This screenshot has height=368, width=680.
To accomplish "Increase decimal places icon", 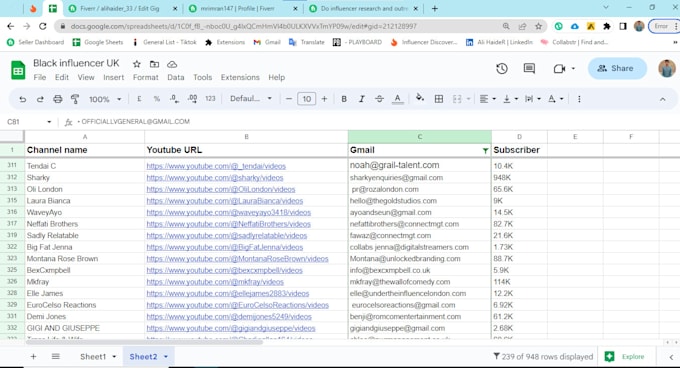I will pos(193,99).
